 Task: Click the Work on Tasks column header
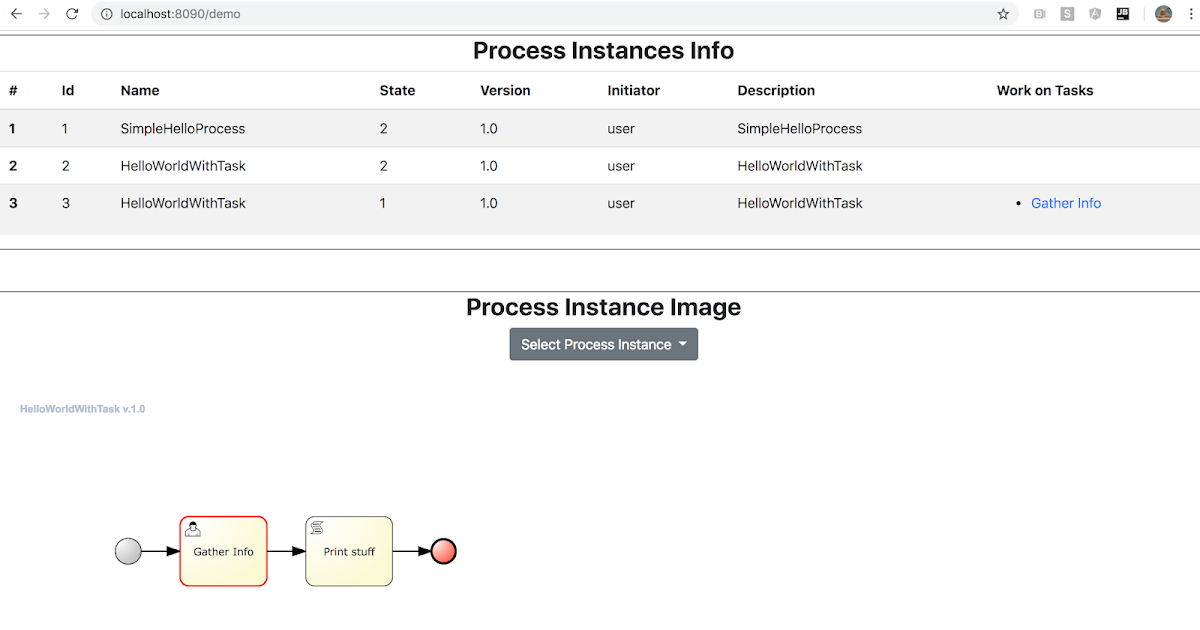tap(1044, 90)
